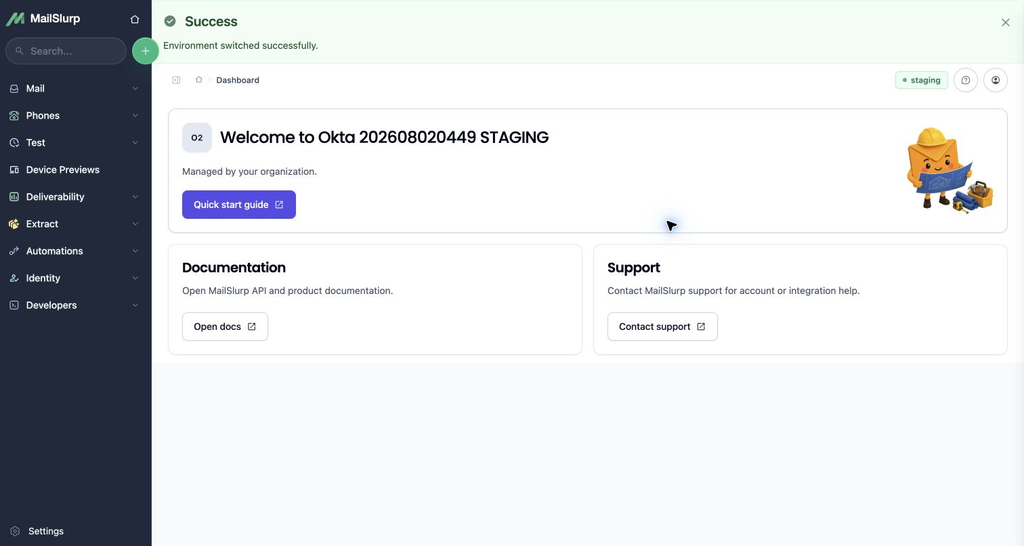Open the home icon in sidebar header
This screenshot has height=546, width=1024.
[135, 20]
